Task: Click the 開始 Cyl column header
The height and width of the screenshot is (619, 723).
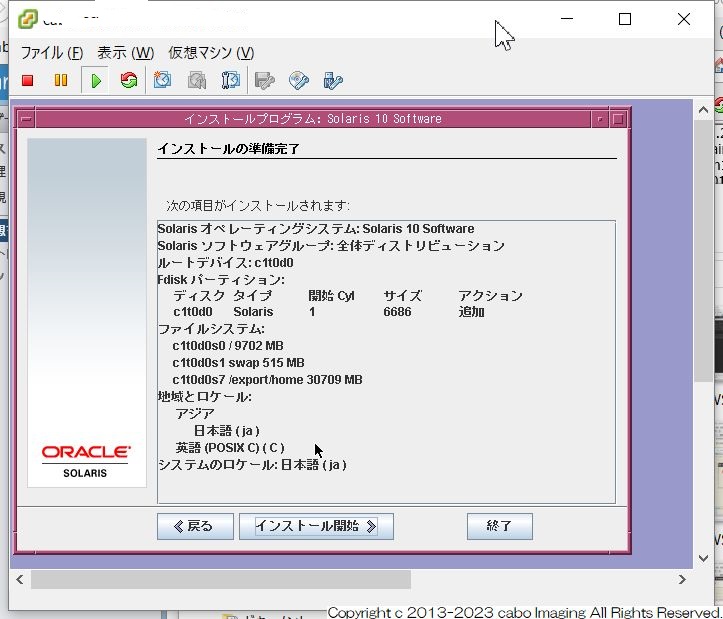Action: (331, 296)
